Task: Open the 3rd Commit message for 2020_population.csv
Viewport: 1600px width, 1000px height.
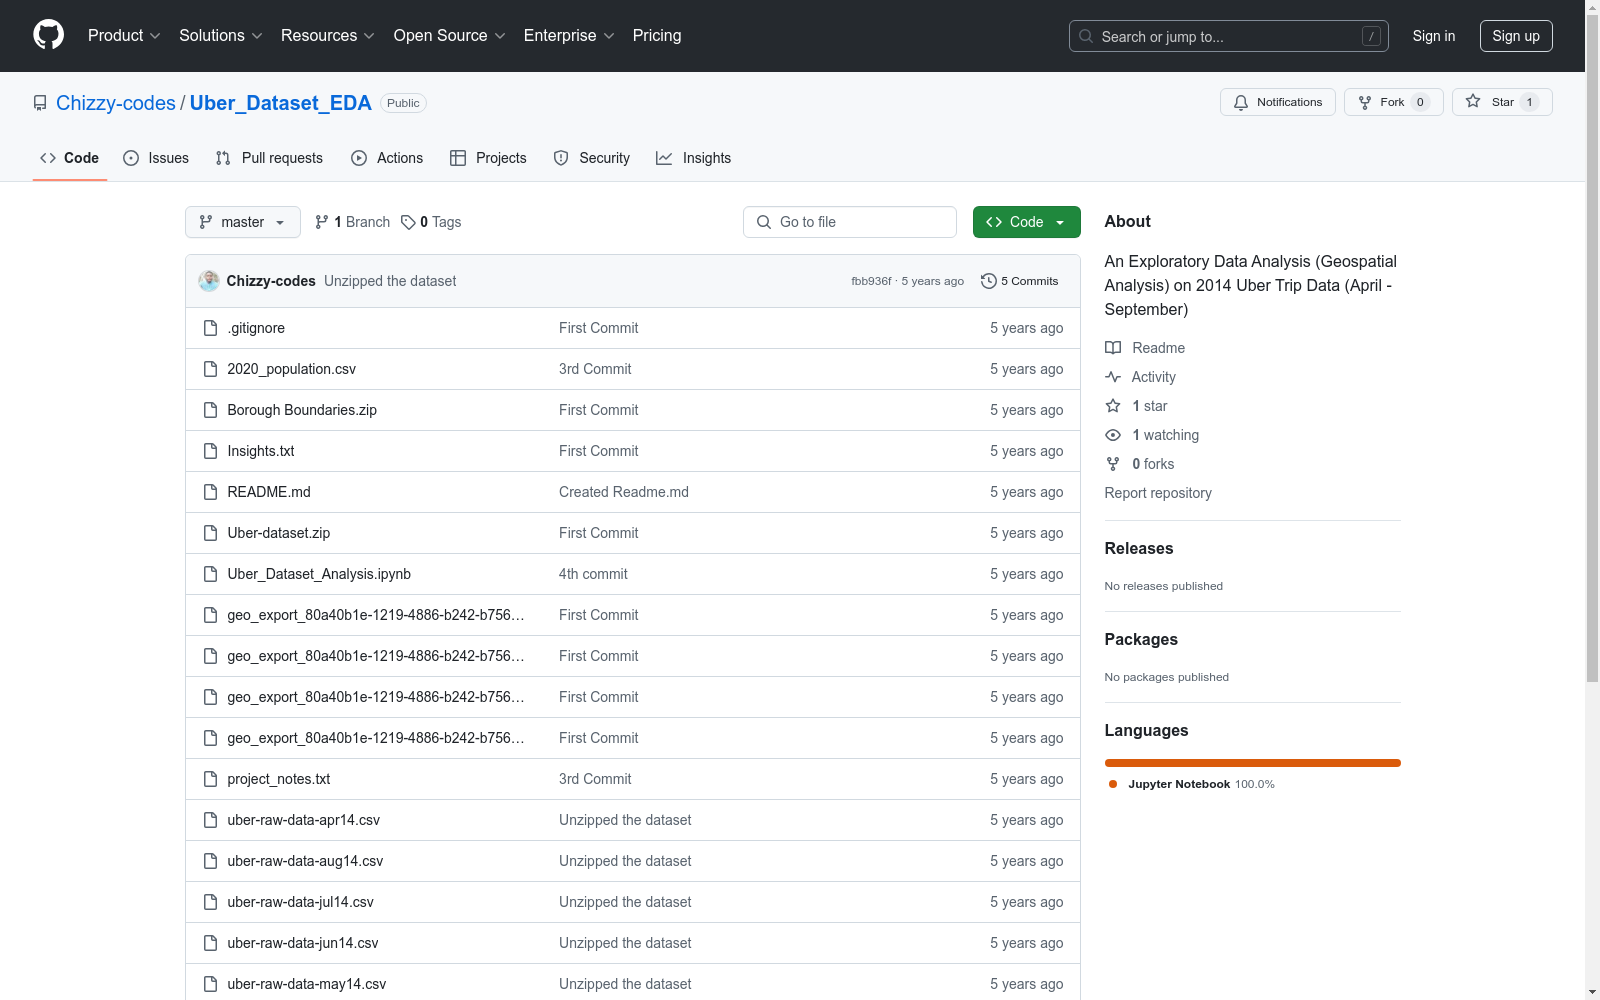Action: pyautogui.click(x=595, y=369)
